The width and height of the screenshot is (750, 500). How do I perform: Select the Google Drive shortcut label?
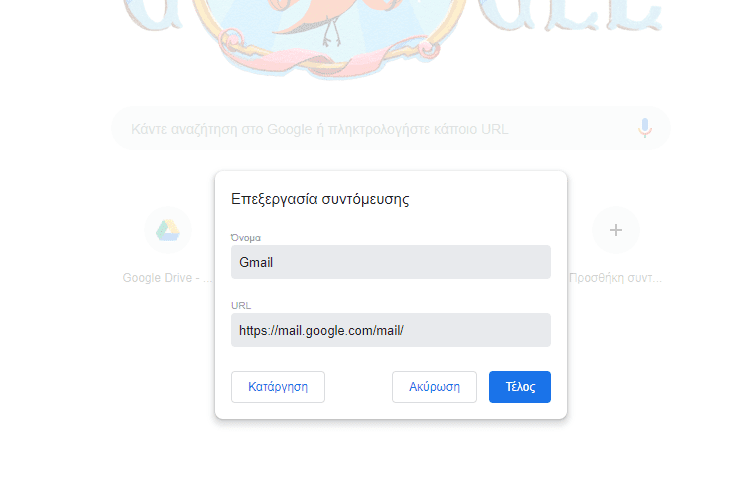pyautogui.click(x=167, y=278)
